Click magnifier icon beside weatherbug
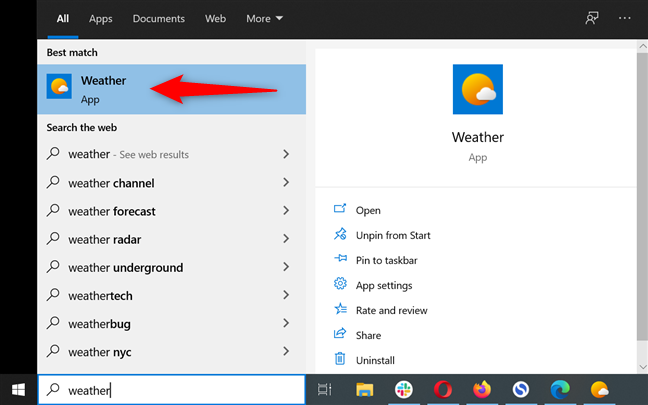 (x=53, y=323)
